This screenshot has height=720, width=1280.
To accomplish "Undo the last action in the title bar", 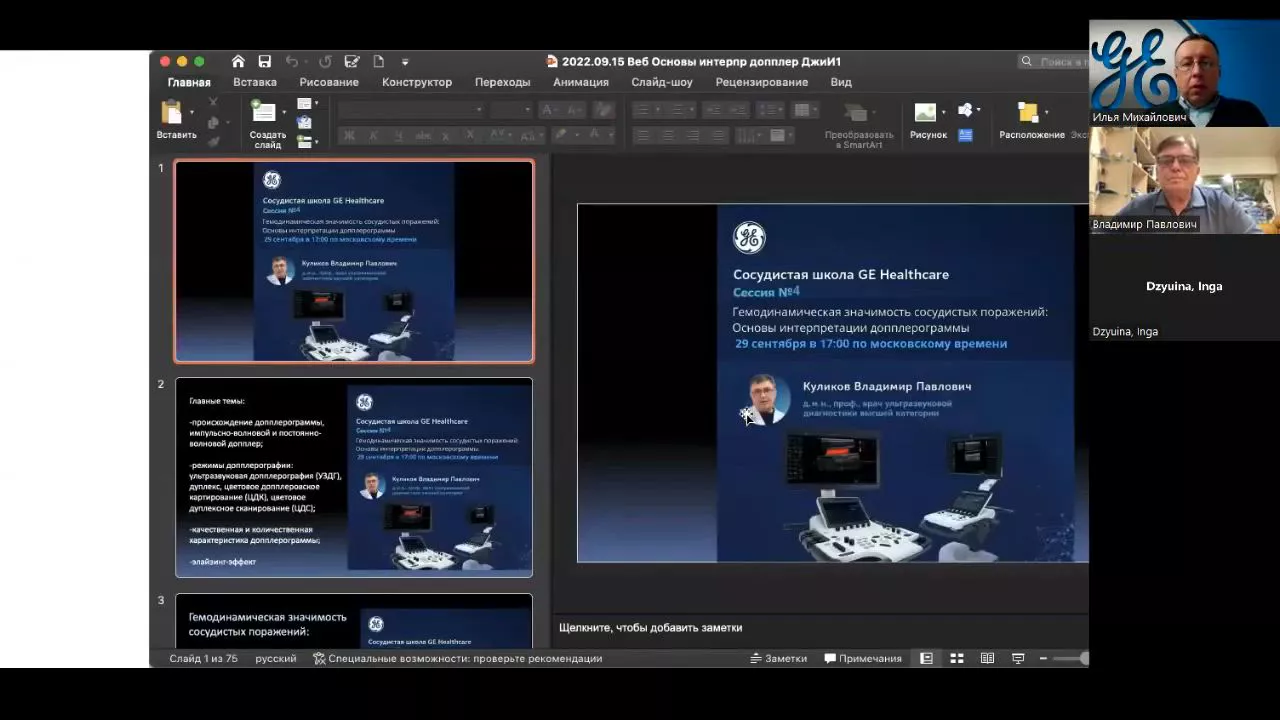I will (292, 61).
